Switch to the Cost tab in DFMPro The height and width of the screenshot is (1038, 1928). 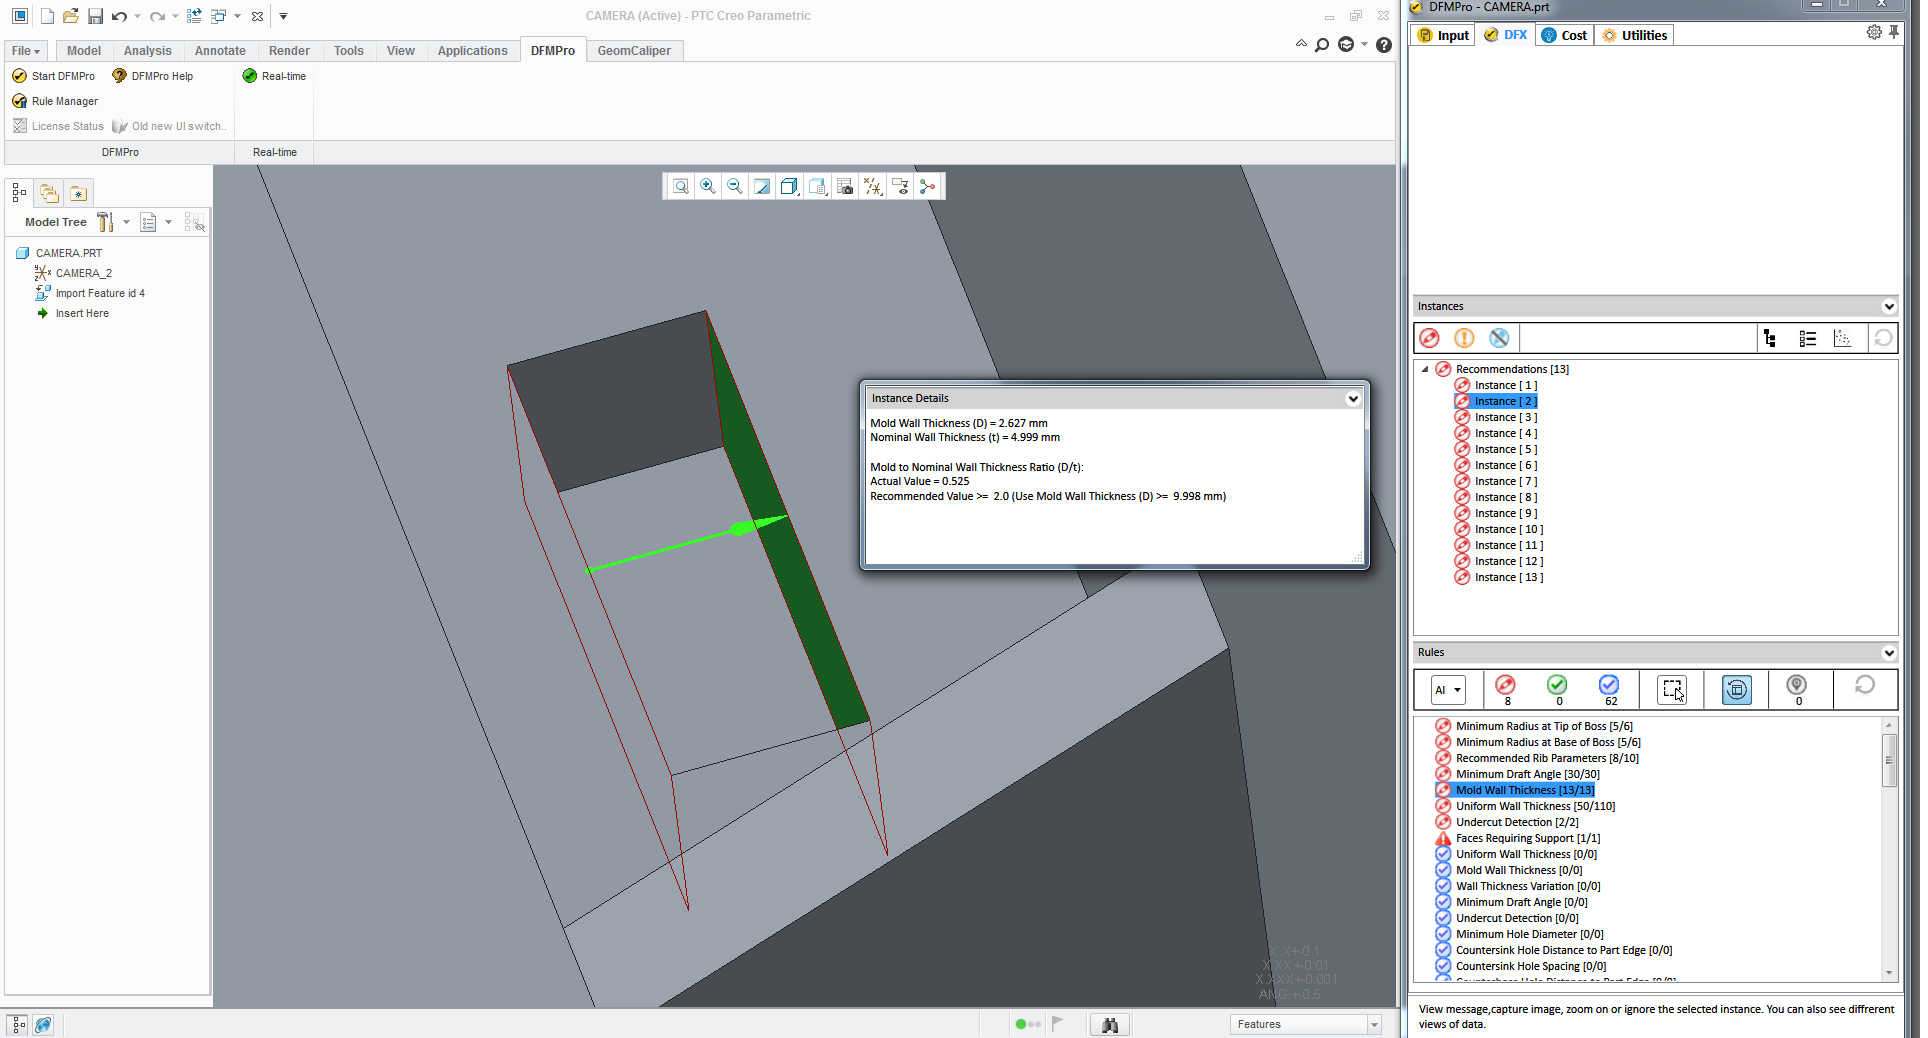tap(1564, 35)
